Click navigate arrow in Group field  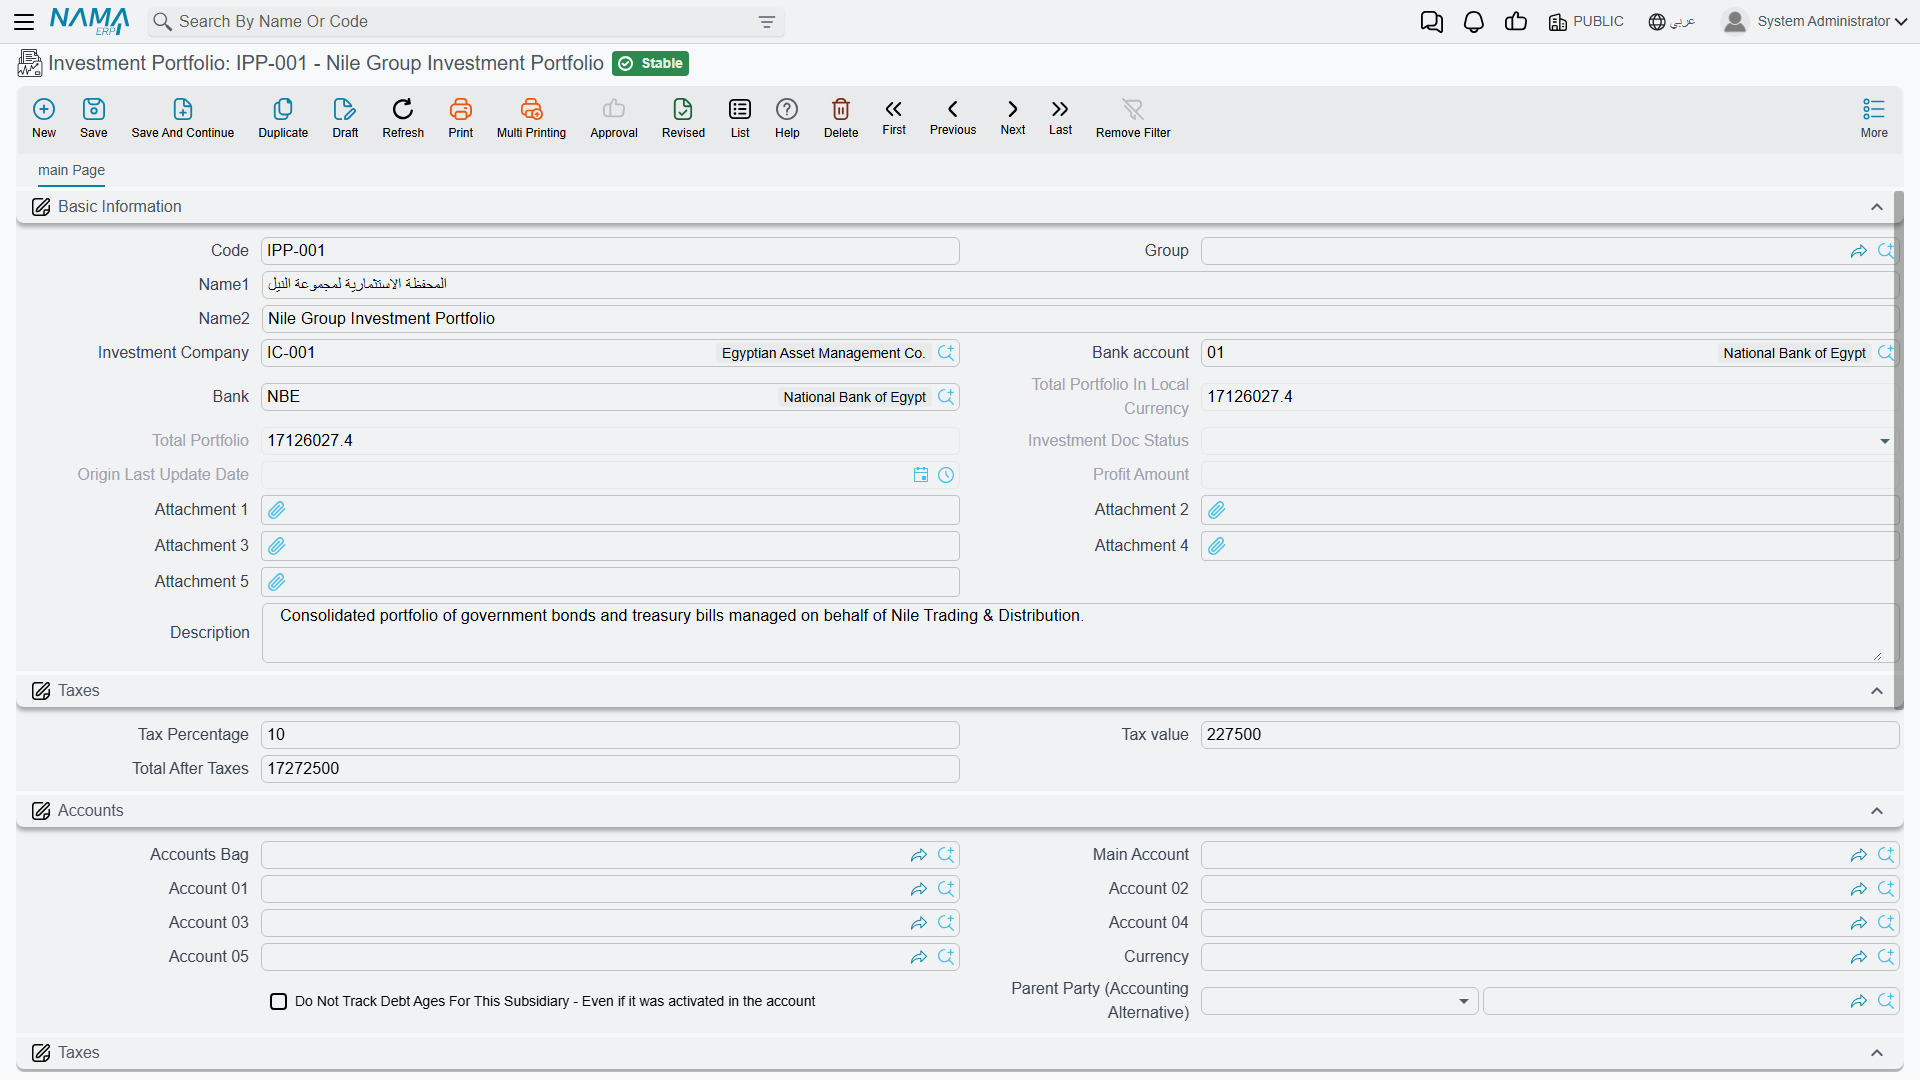(1859, 251)
